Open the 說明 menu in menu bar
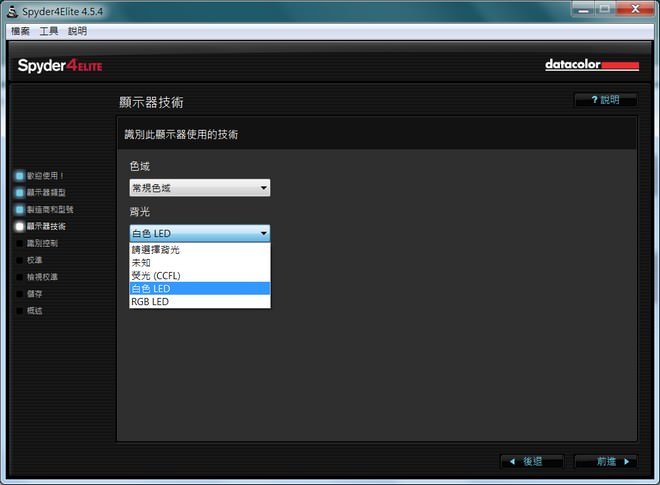The image size is (660, 485). 77,31
